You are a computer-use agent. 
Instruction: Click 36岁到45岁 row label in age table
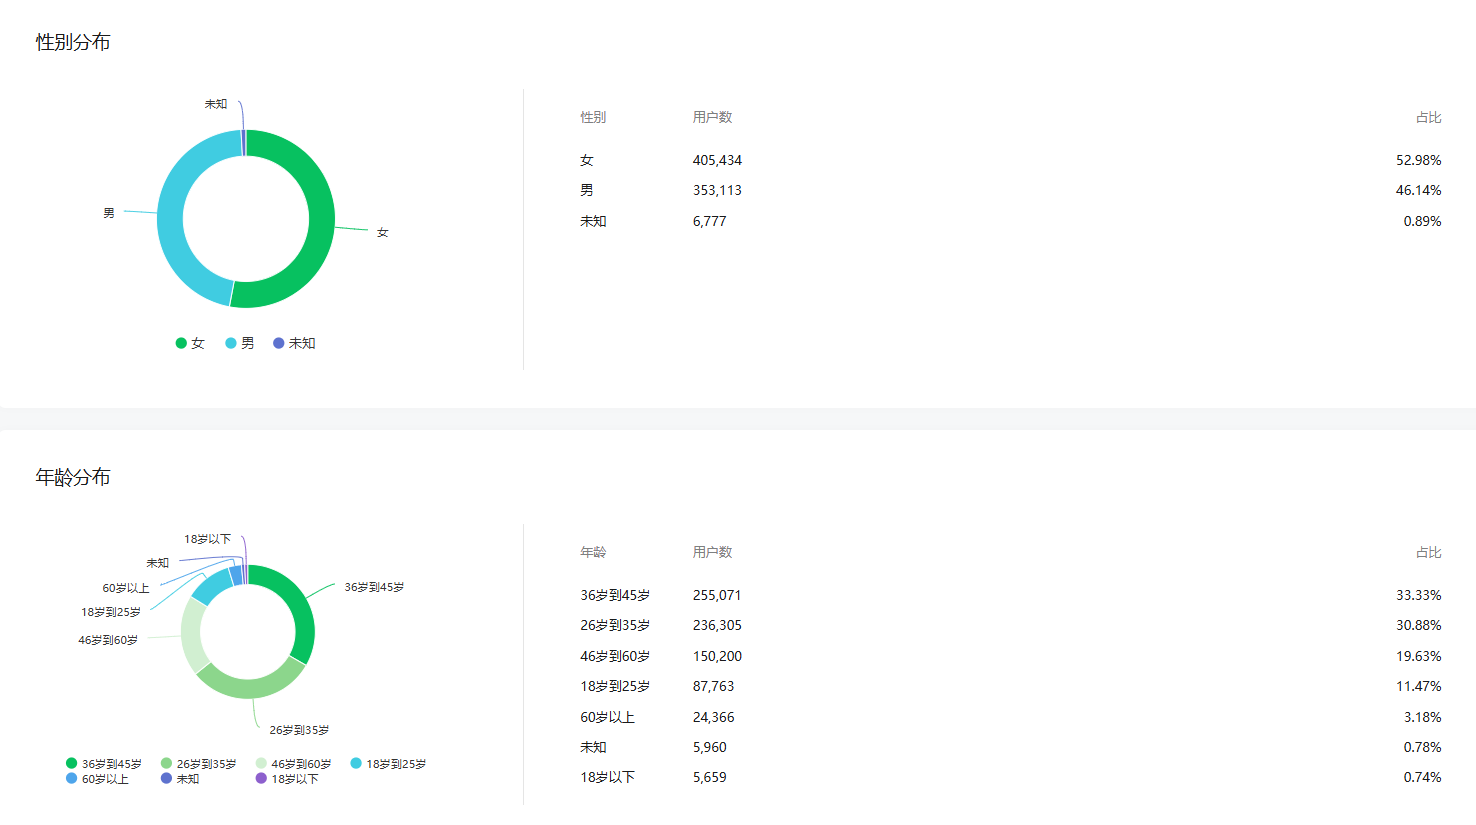pos(615,595)
